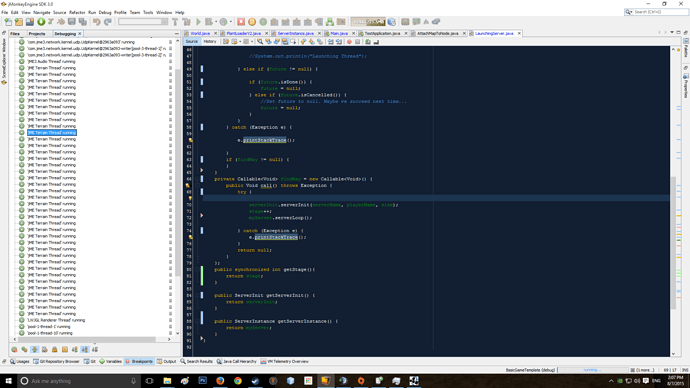Uncomment lines editor toolbar icon

click(x=376, y=41)
